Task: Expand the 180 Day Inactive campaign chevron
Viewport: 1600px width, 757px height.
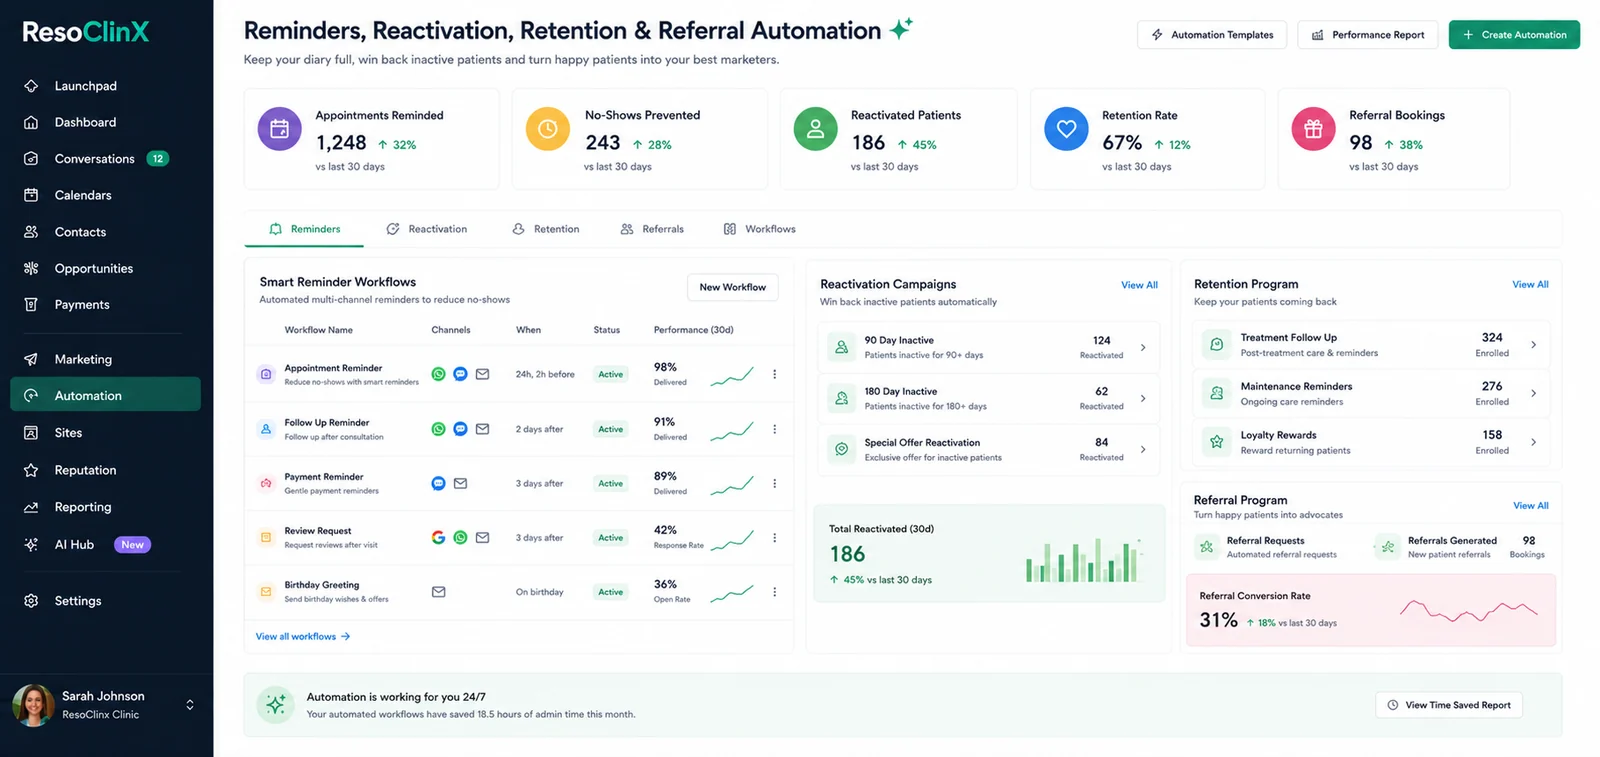Action: 1143,398
